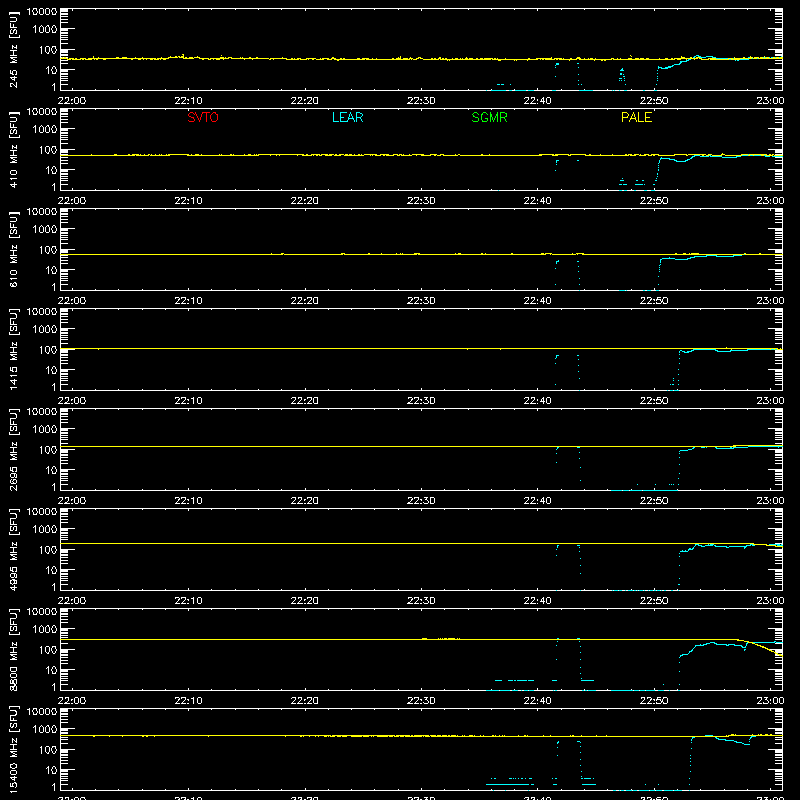The height and width of the screenshot is (800, 800).
Task: Click 22:40 below the 8800 MHz panel
Action: pyautogui.click(x=537, y=701)
